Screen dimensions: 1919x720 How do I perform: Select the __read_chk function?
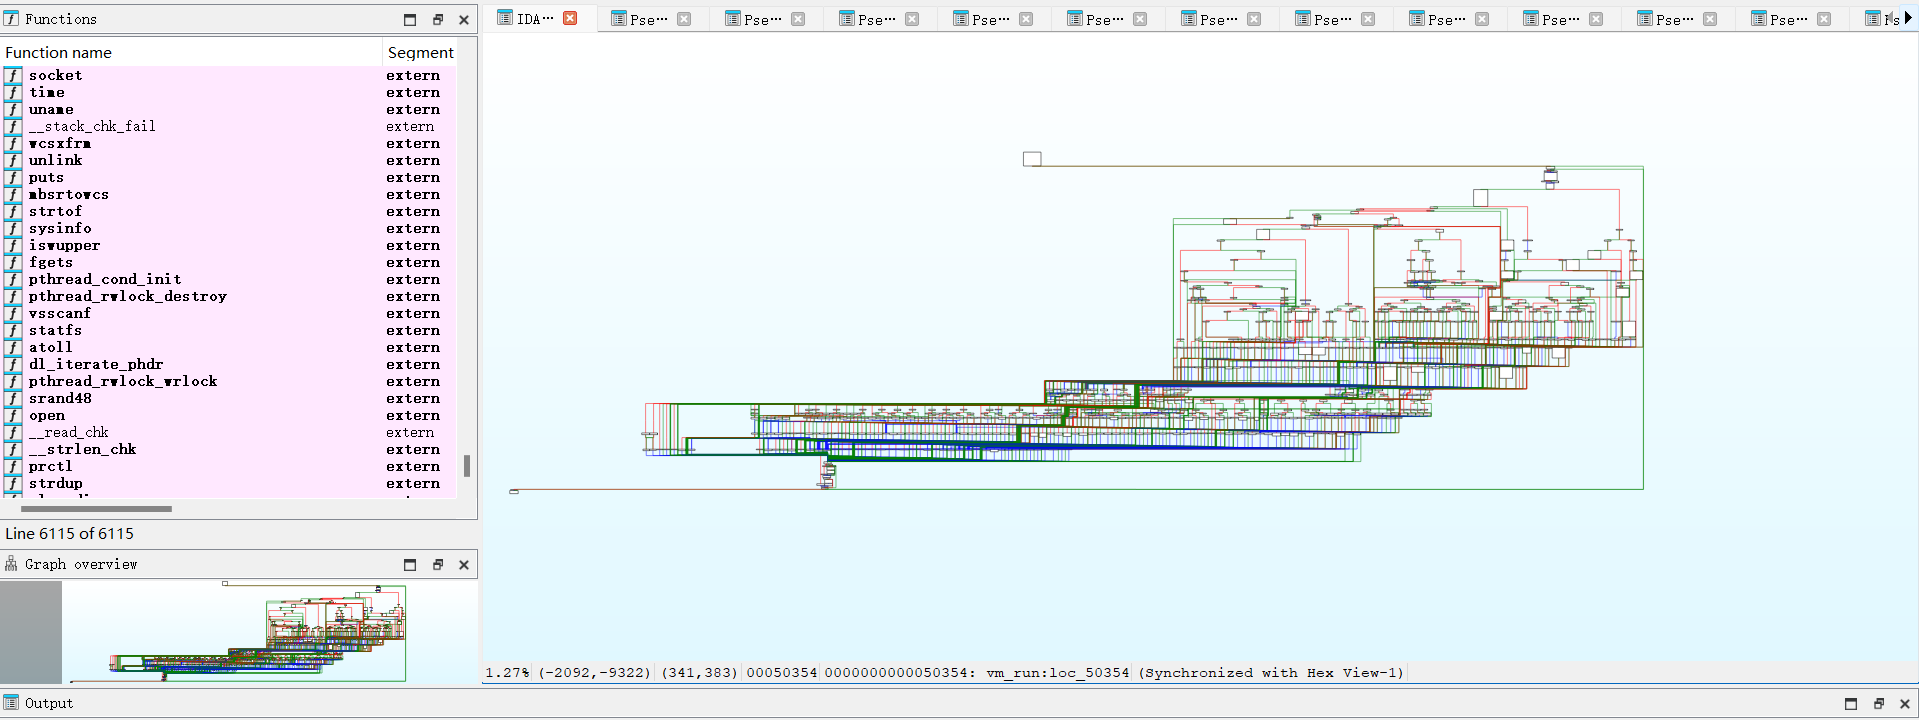(x=229, y=432)
